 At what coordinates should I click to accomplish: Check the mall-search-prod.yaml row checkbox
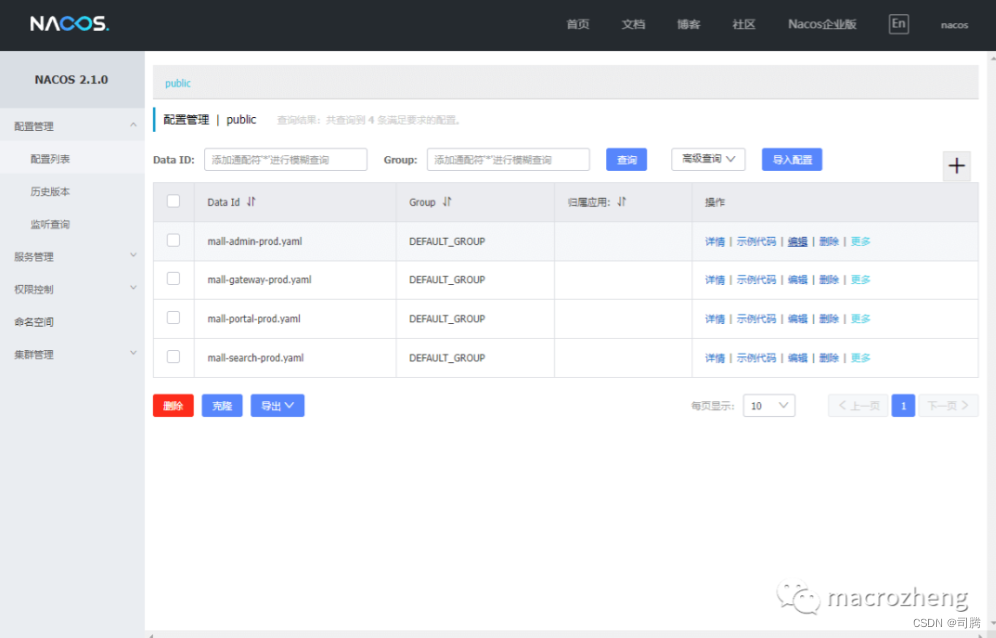coord(173,357)
